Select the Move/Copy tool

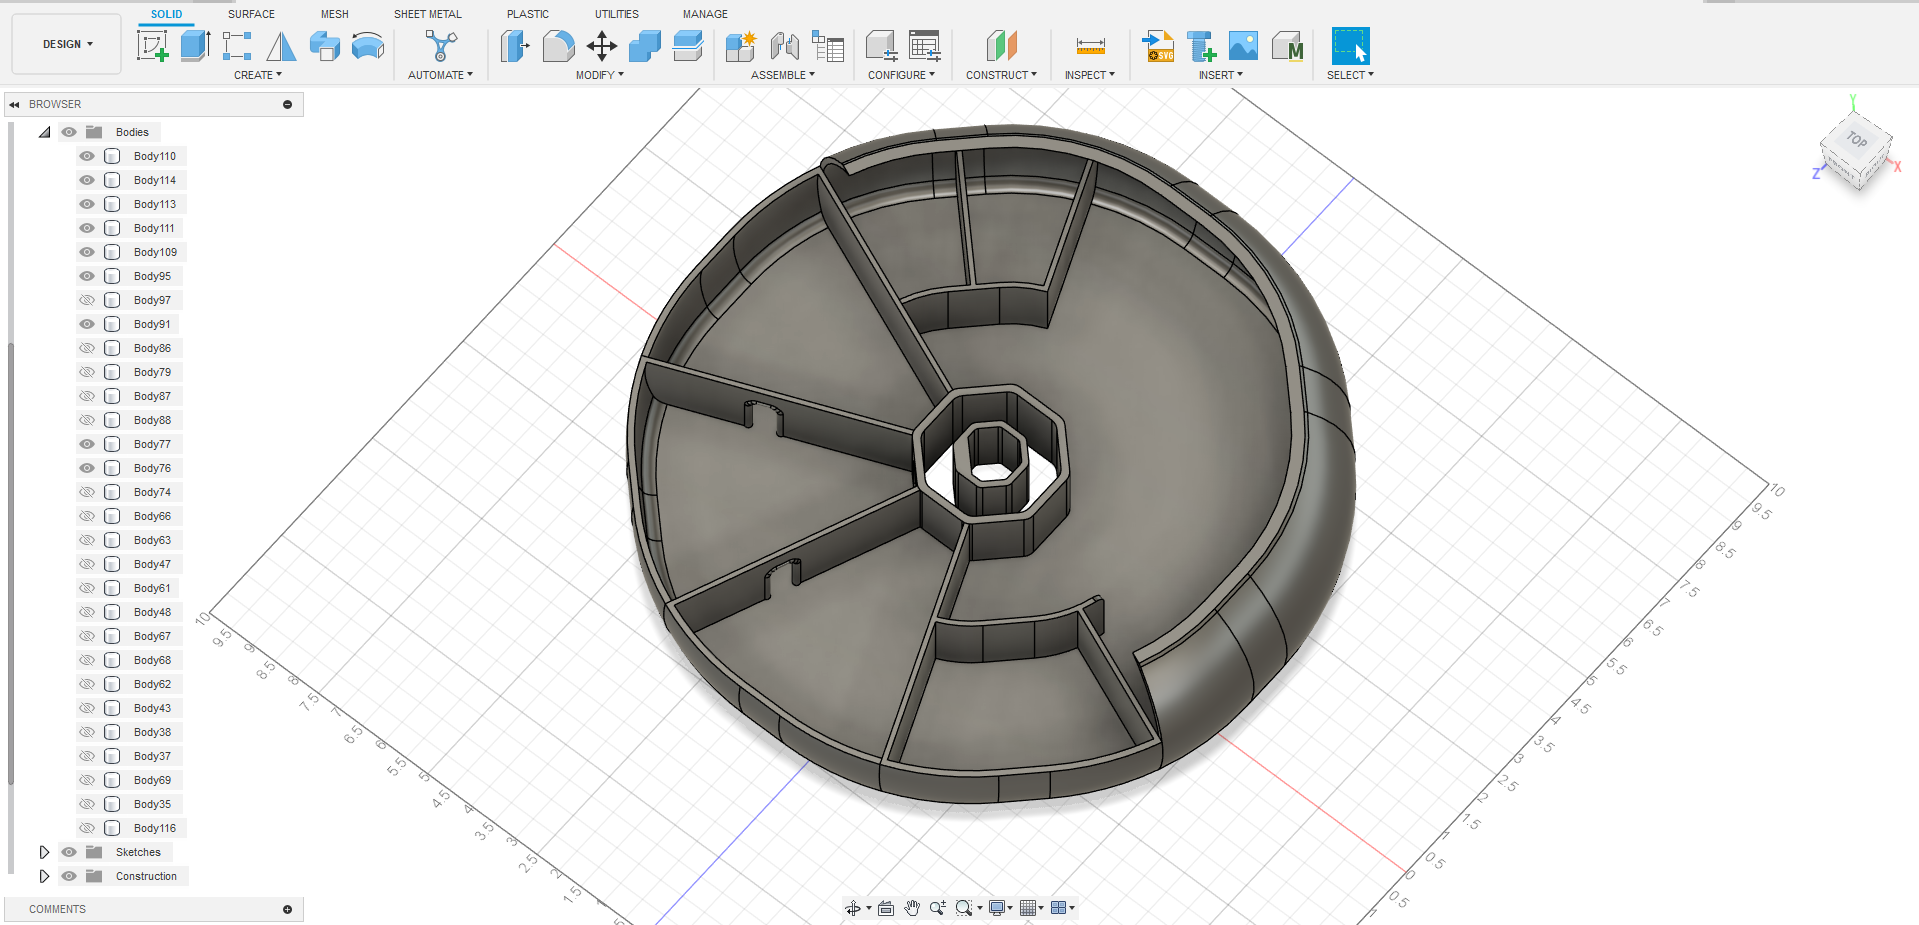coord(602,46)
